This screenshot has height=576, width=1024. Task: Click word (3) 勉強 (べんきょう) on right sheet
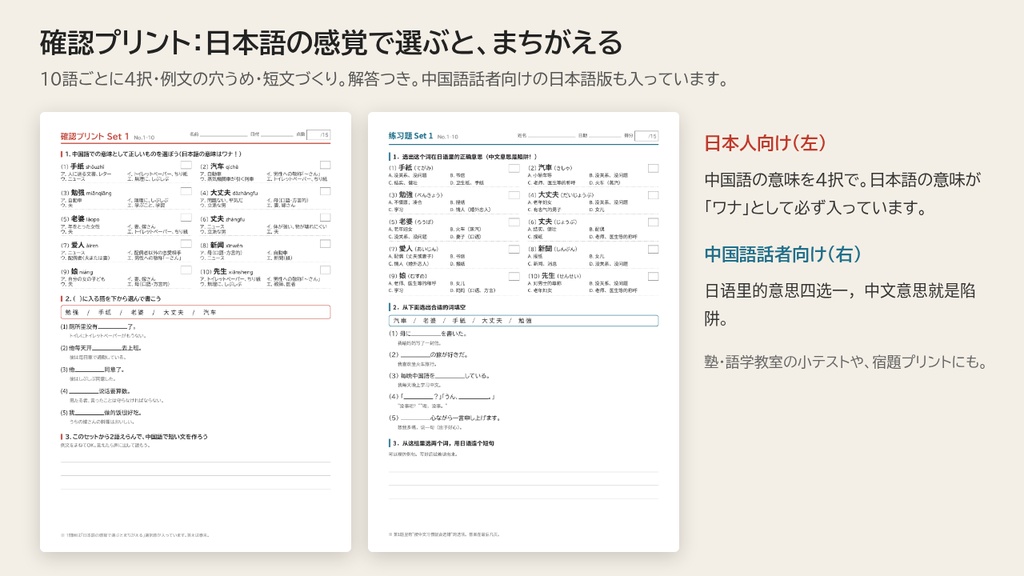click(x=416, y=195)
